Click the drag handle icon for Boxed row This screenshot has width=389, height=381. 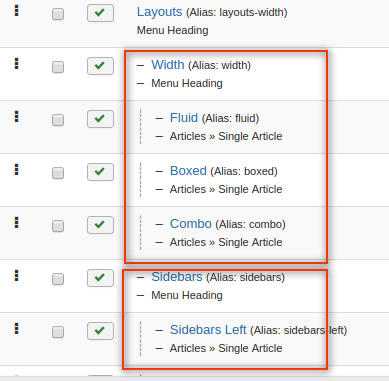click(x=16, y=170)
